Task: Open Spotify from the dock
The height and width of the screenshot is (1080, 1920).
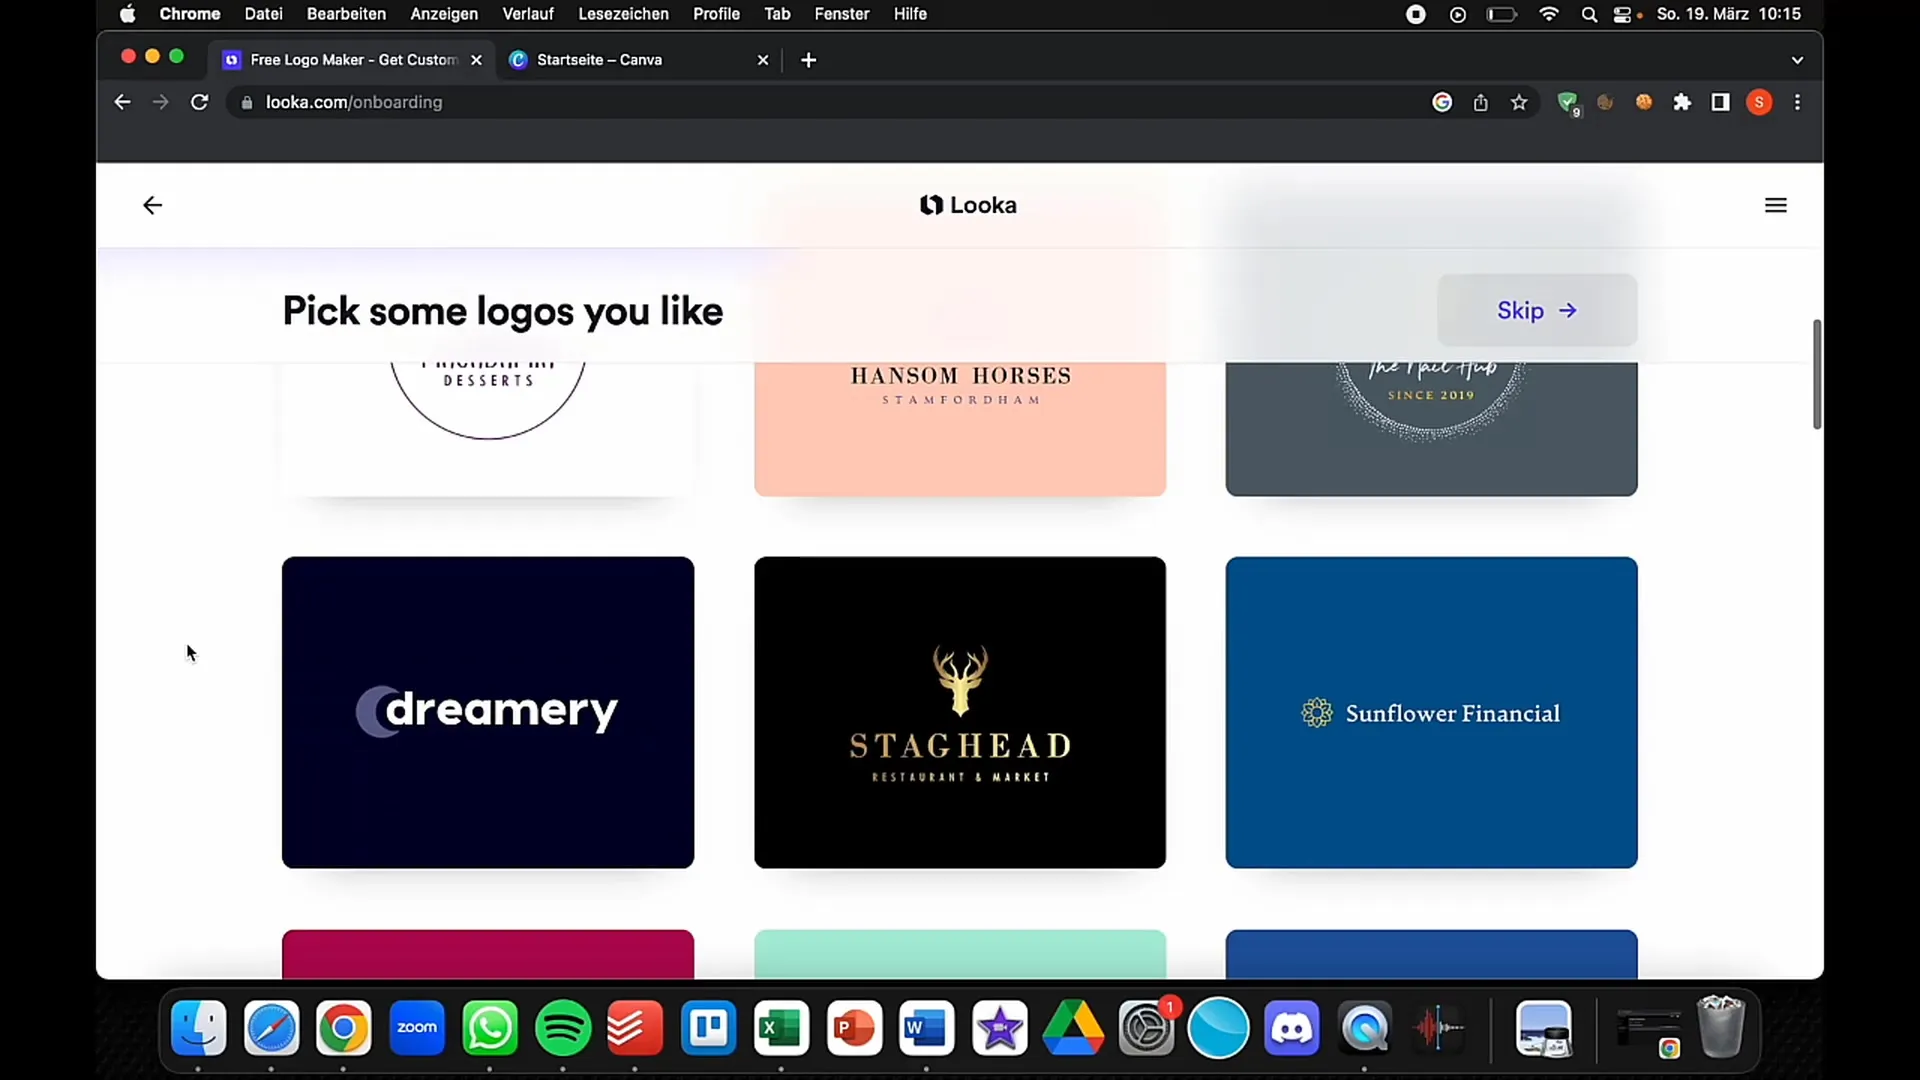Action: pyautogui.click(x=563, y=1028)
